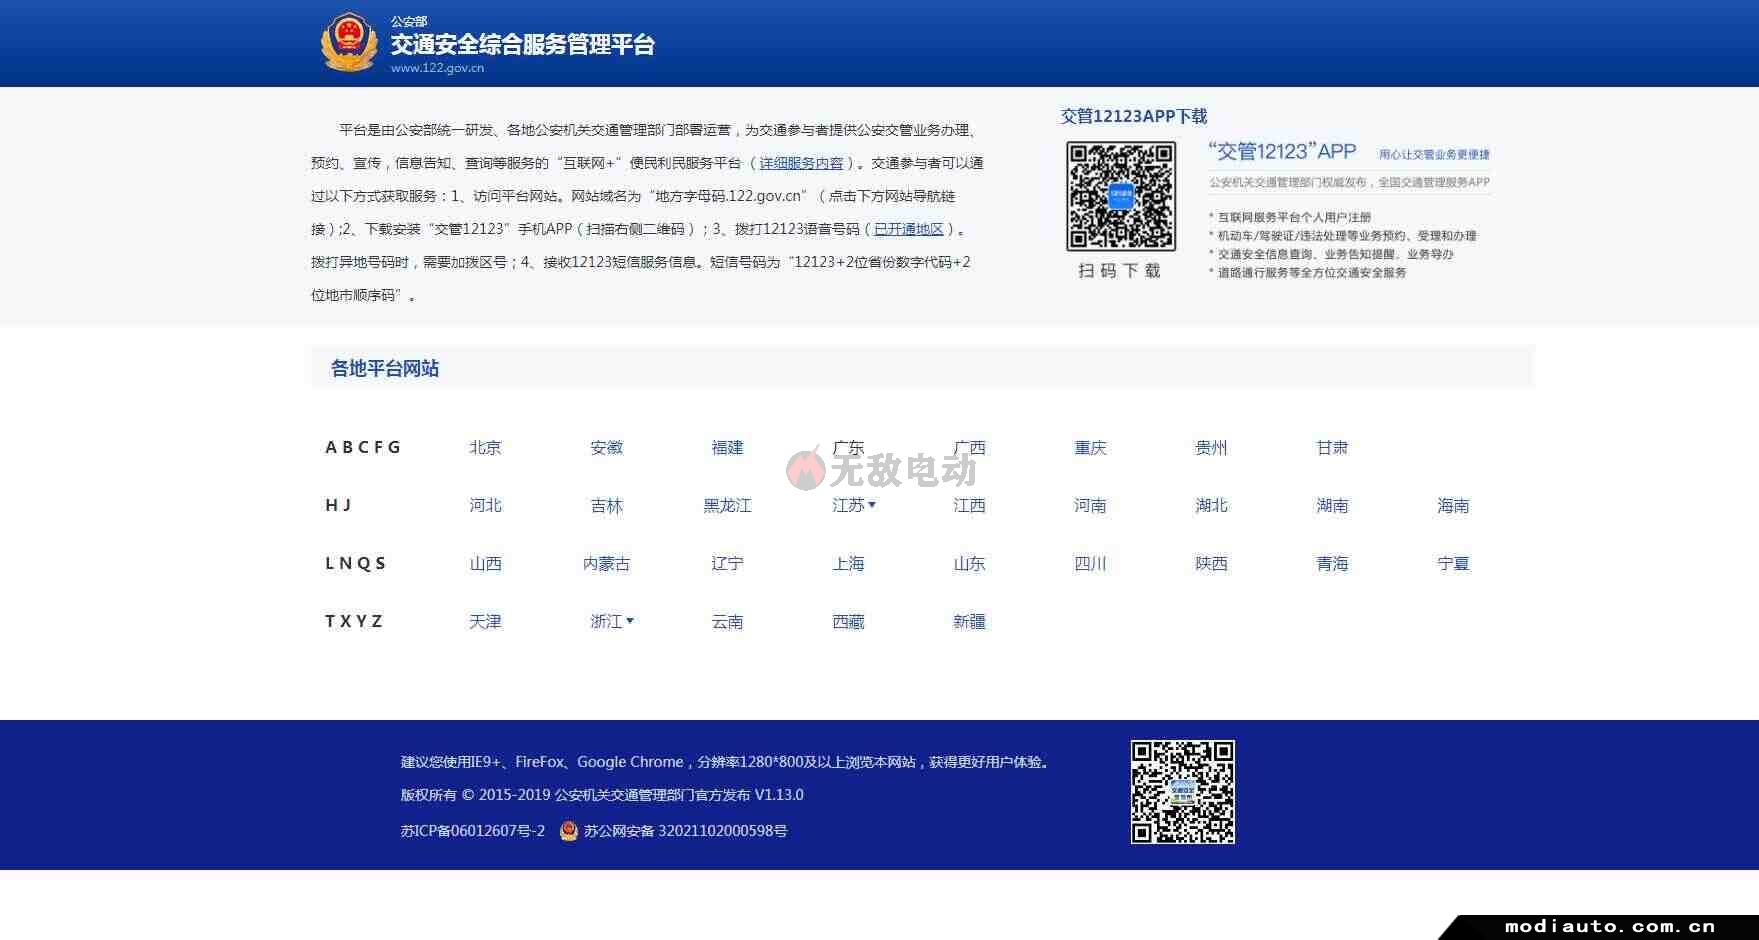Click the 交管12123 APP download QR code
This screenshot has height=940, width=1759.
[1120, 196]
